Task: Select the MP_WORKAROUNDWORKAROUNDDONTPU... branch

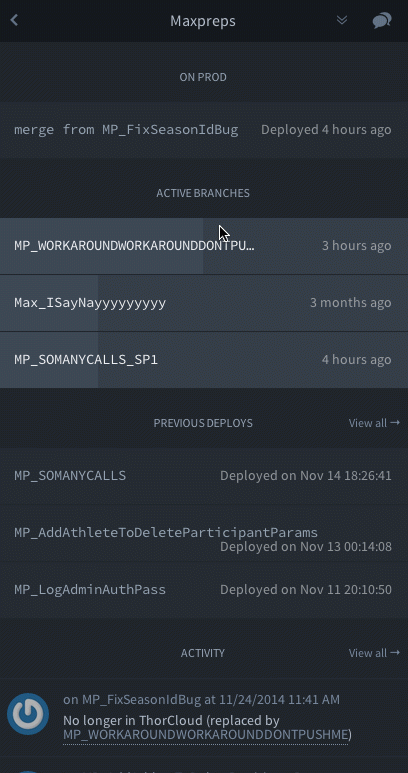Action: (x=204, y=246)
